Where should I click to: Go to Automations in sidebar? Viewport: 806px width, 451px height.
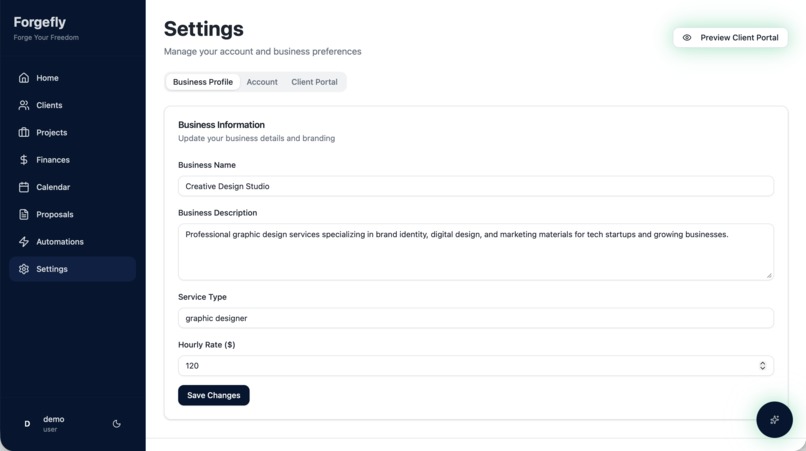click(x=72, y=242)
